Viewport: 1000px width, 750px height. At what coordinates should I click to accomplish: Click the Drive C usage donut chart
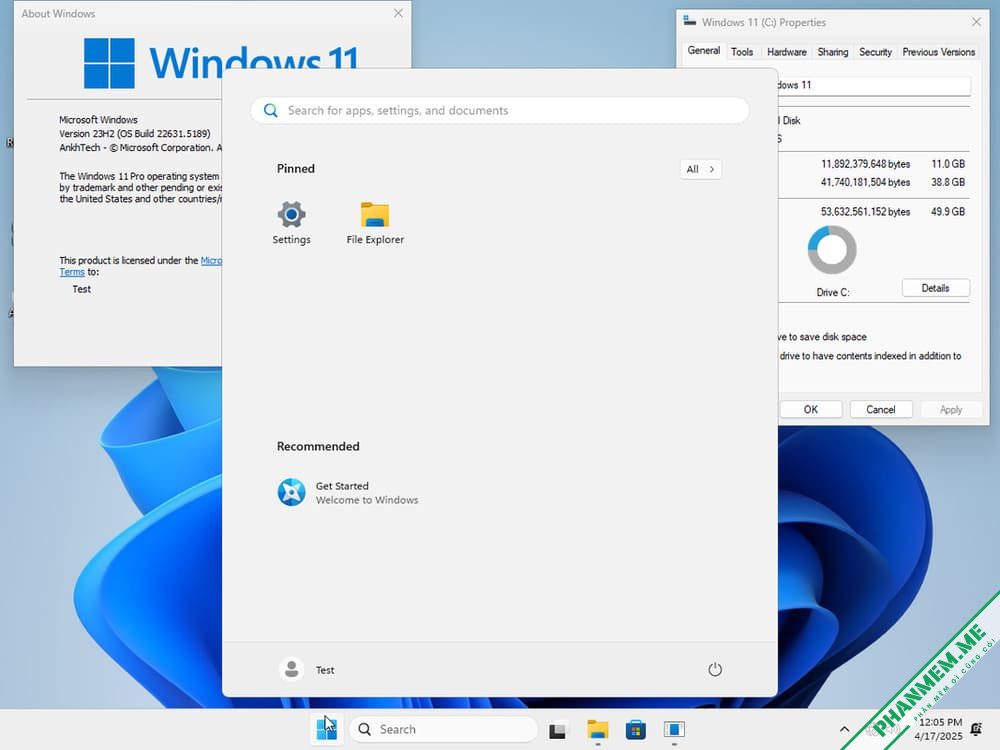832,249
